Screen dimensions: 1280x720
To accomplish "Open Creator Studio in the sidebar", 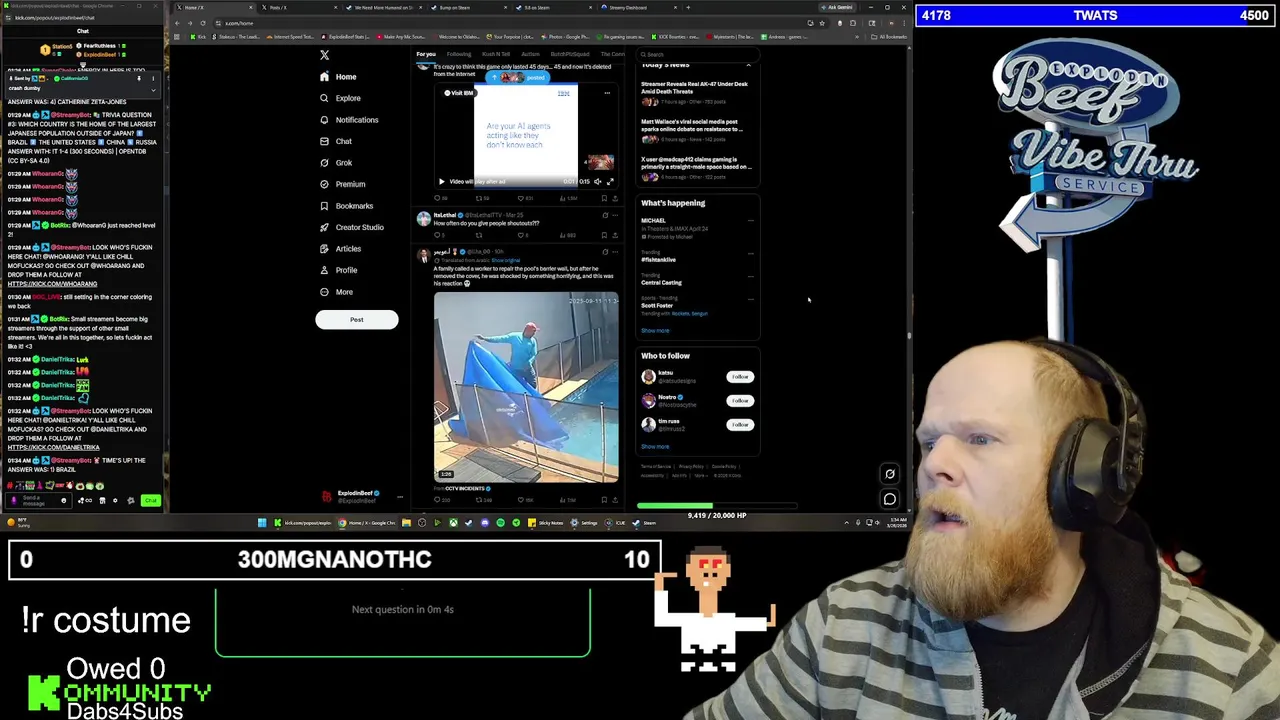I will pyautogui.click(x=351, y=227).
